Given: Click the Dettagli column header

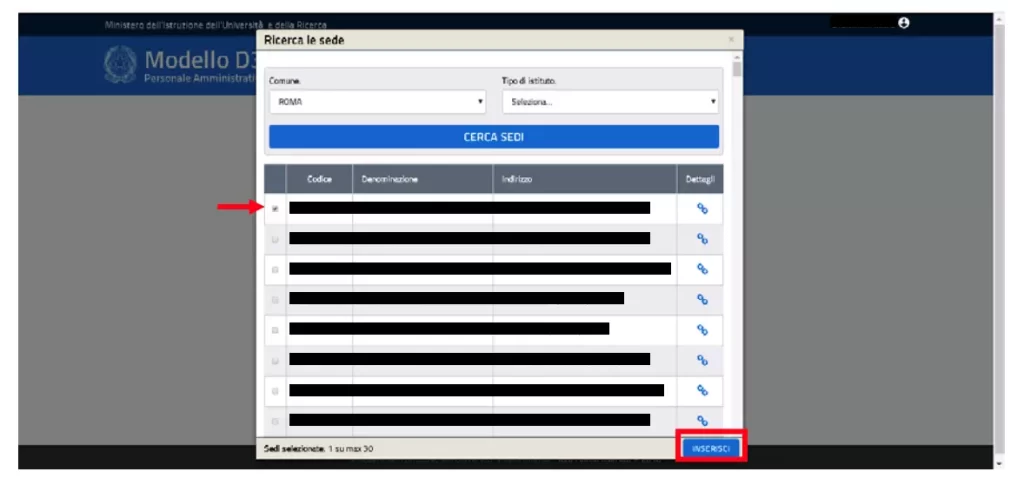Looking at the screenshot, I should 700,179.
